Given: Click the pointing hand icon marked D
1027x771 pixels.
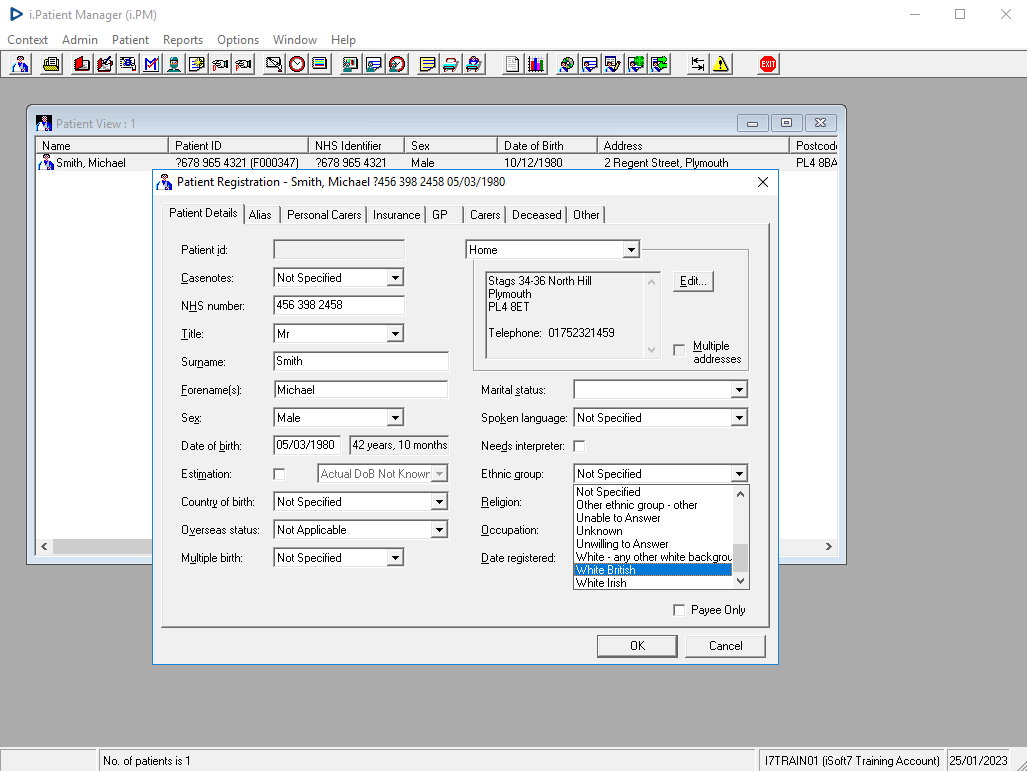Looking at the screenshot, I should pyautogui.click(x=221, y=64).
